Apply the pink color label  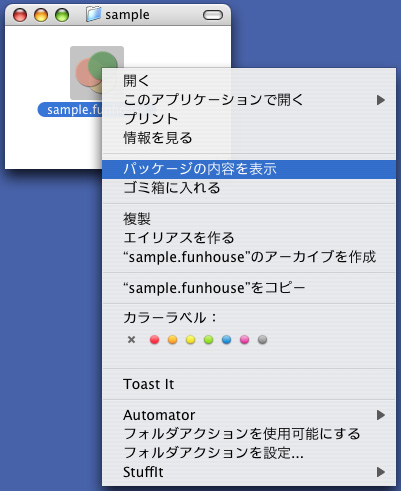244,340
